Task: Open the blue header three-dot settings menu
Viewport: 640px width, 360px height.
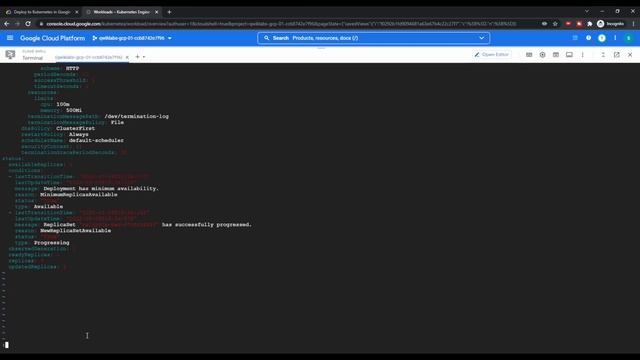Action: (x=615, y=38)
